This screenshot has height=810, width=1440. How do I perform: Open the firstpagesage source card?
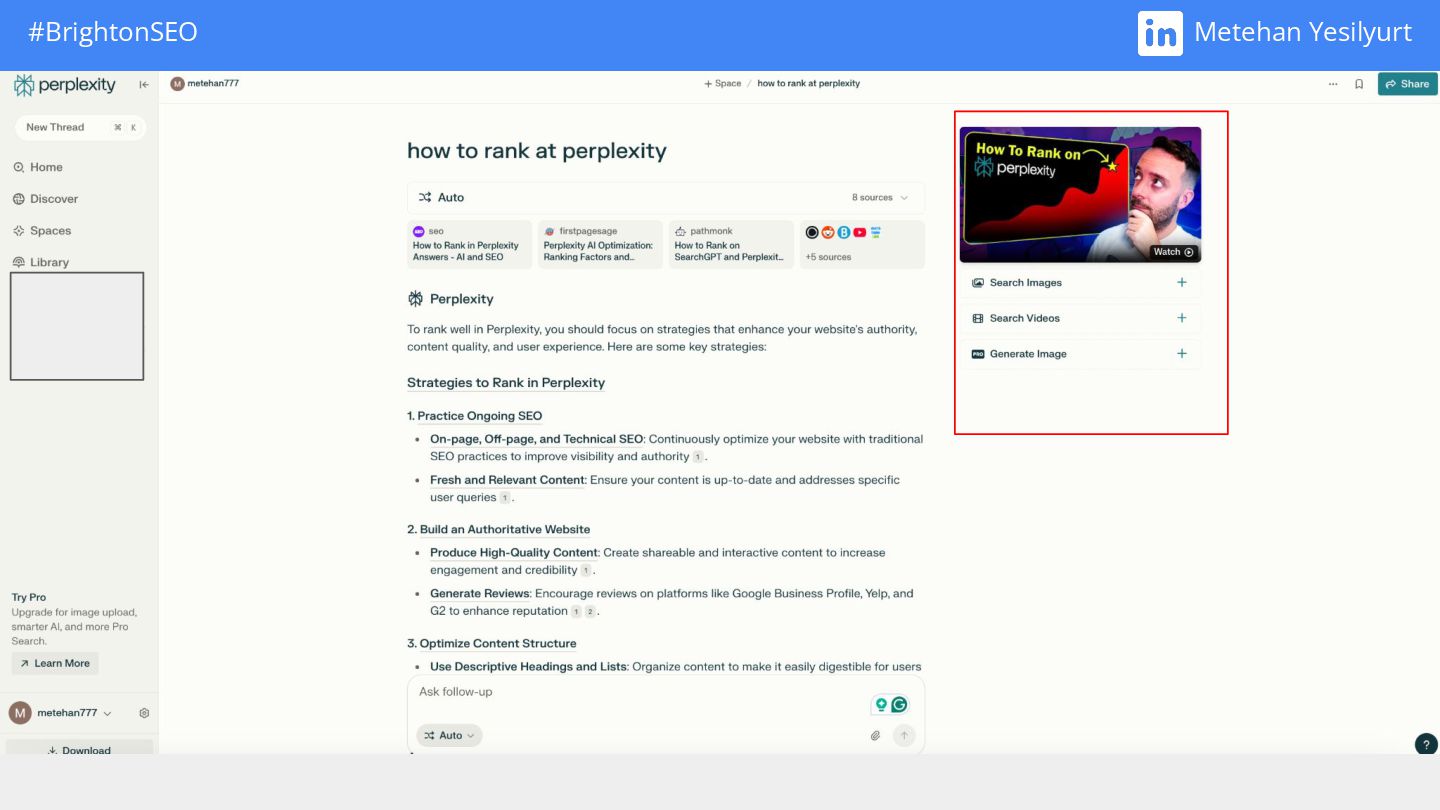[x=600, y=244]
